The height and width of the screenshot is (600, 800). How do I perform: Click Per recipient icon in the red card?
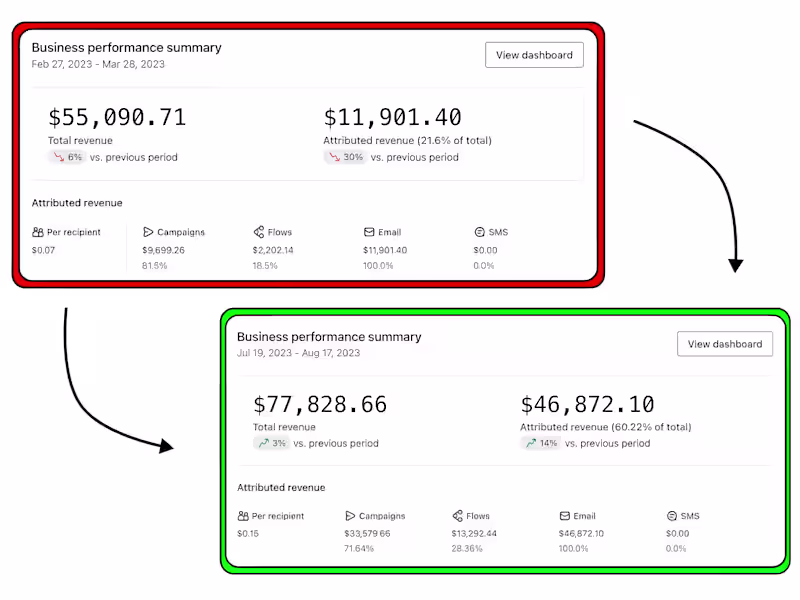point(38,232)
